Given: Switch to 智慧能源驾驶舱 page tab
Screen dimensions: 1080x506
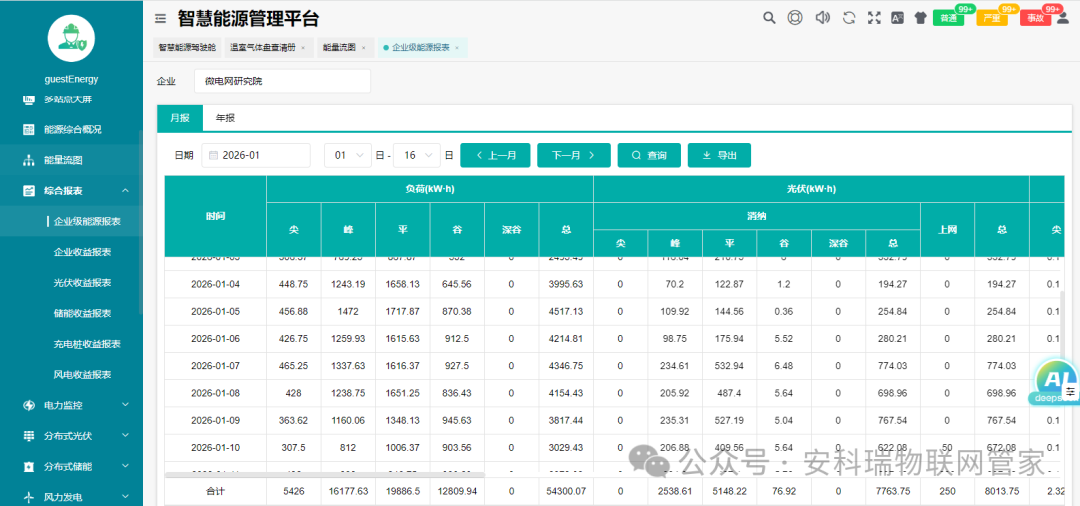Looking at the screenshot, I should (x=187, y=48).
